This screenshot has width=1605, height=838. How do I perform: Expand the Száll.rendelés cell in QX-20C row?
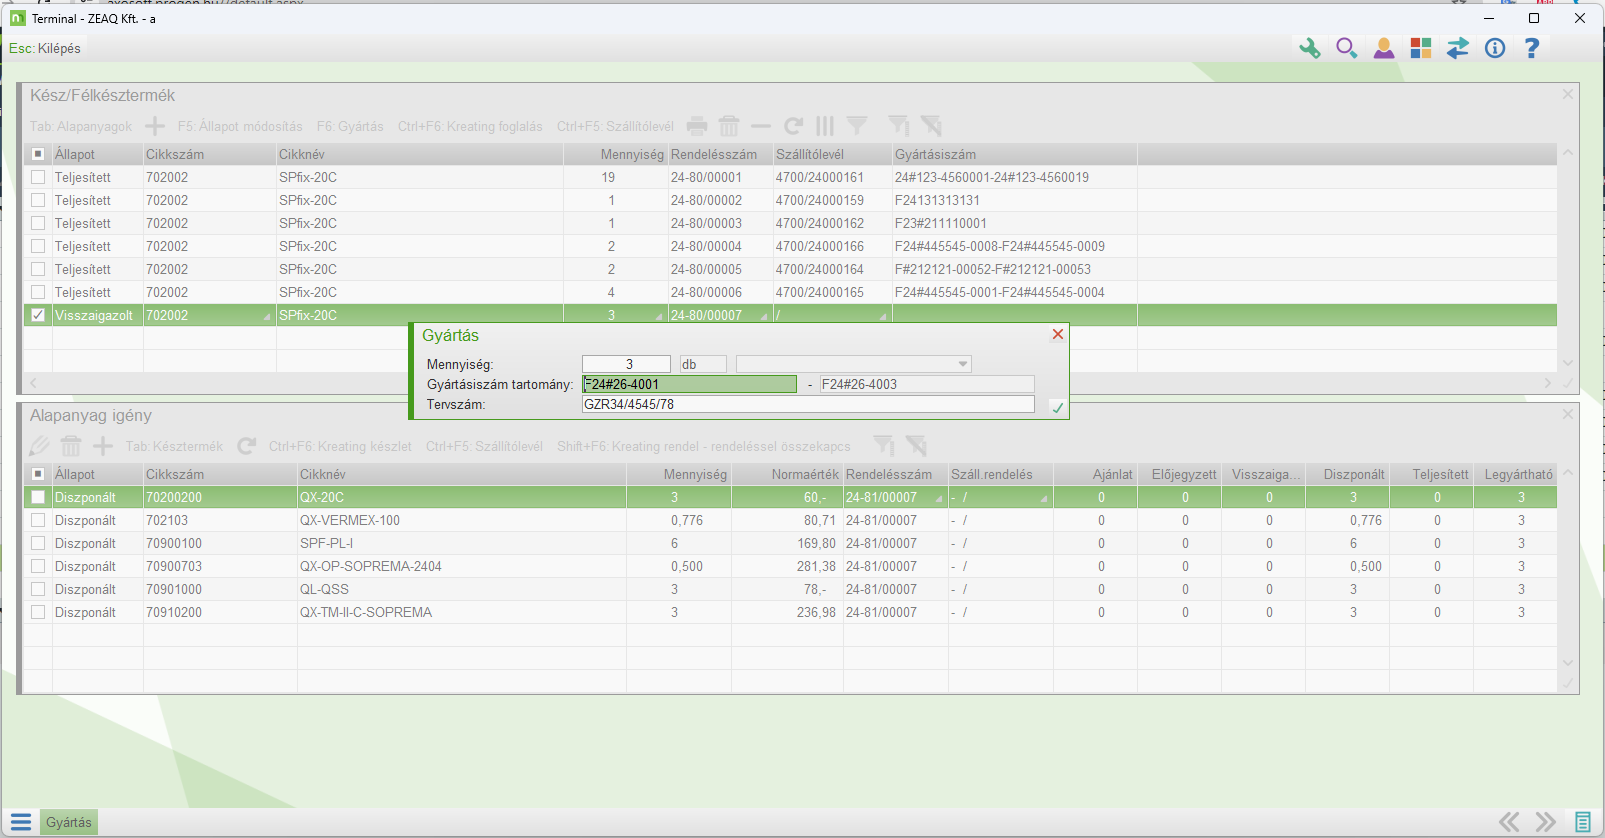(1044, 499)
